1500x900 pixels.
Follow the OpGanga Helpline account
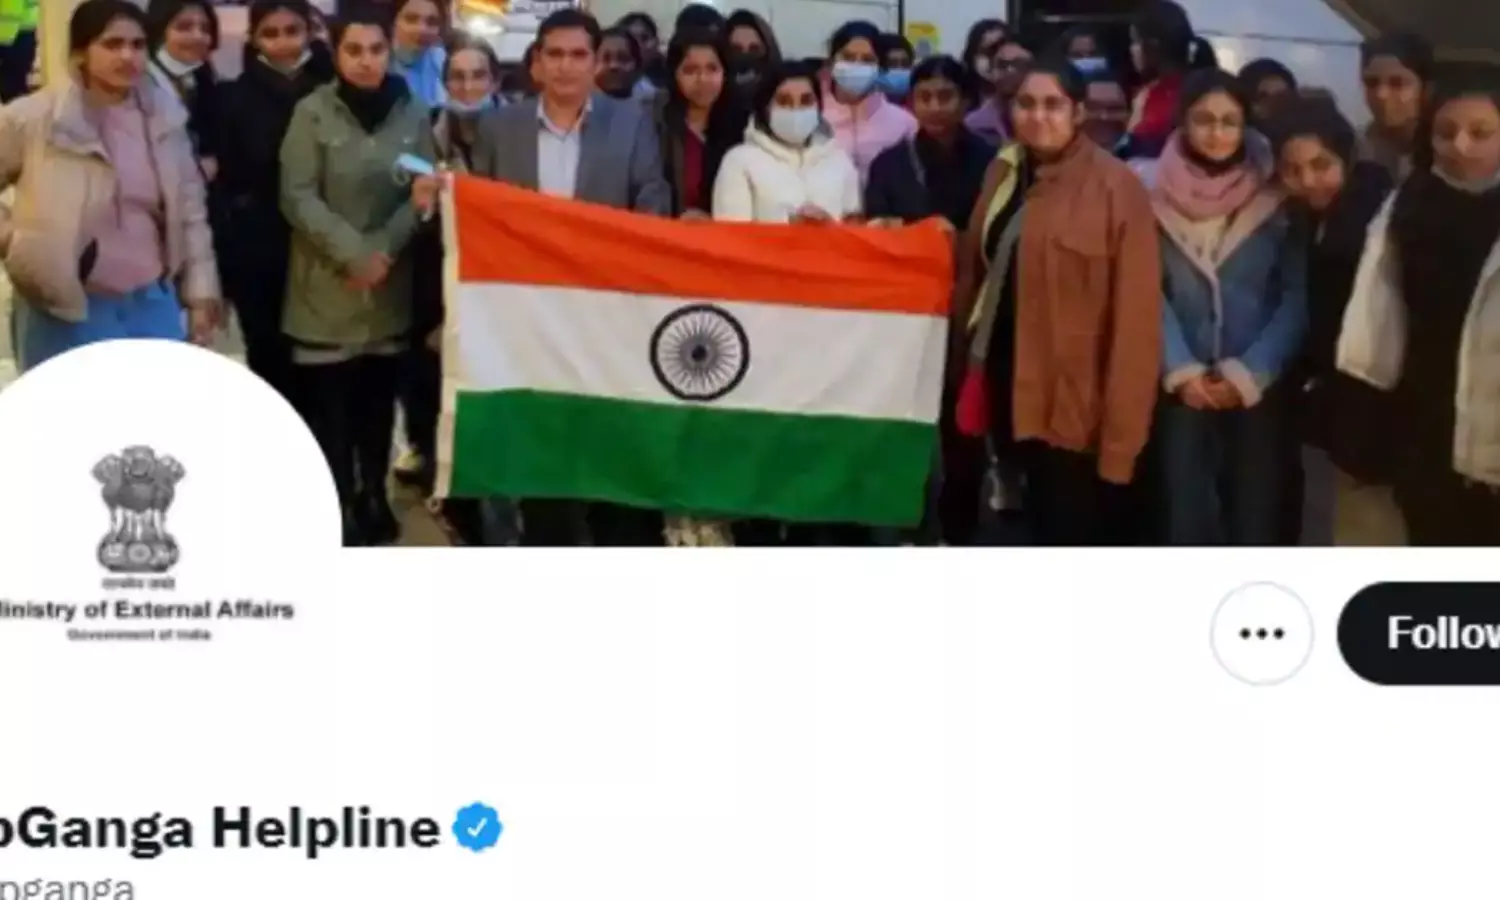coord(1419,633)
